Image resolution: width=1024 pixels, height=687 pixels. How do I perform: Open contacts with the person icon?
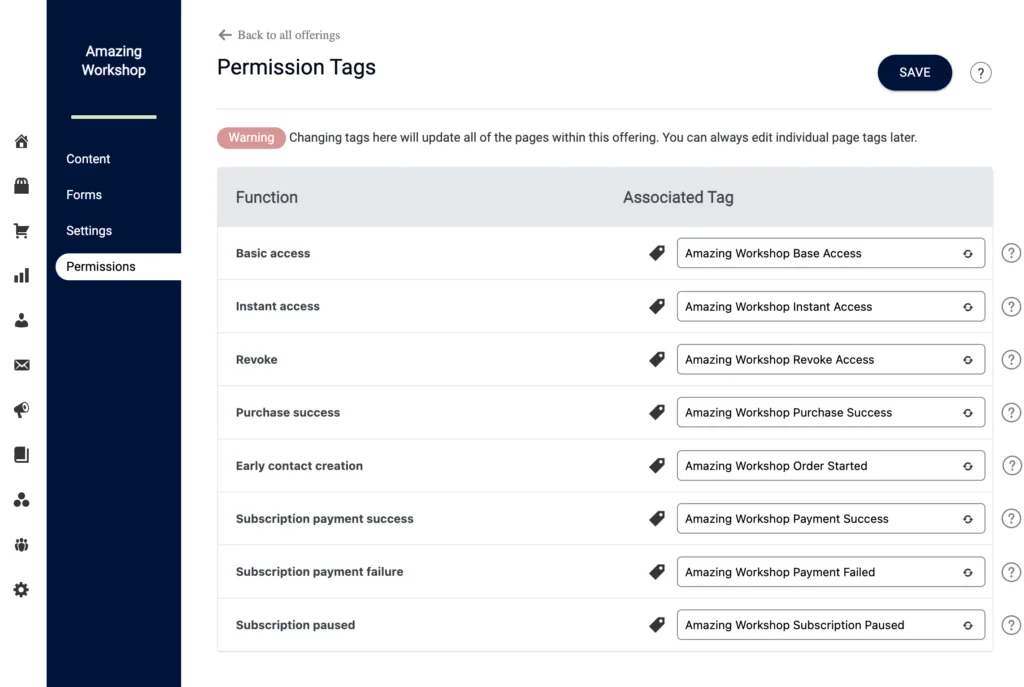click(21, 320)
